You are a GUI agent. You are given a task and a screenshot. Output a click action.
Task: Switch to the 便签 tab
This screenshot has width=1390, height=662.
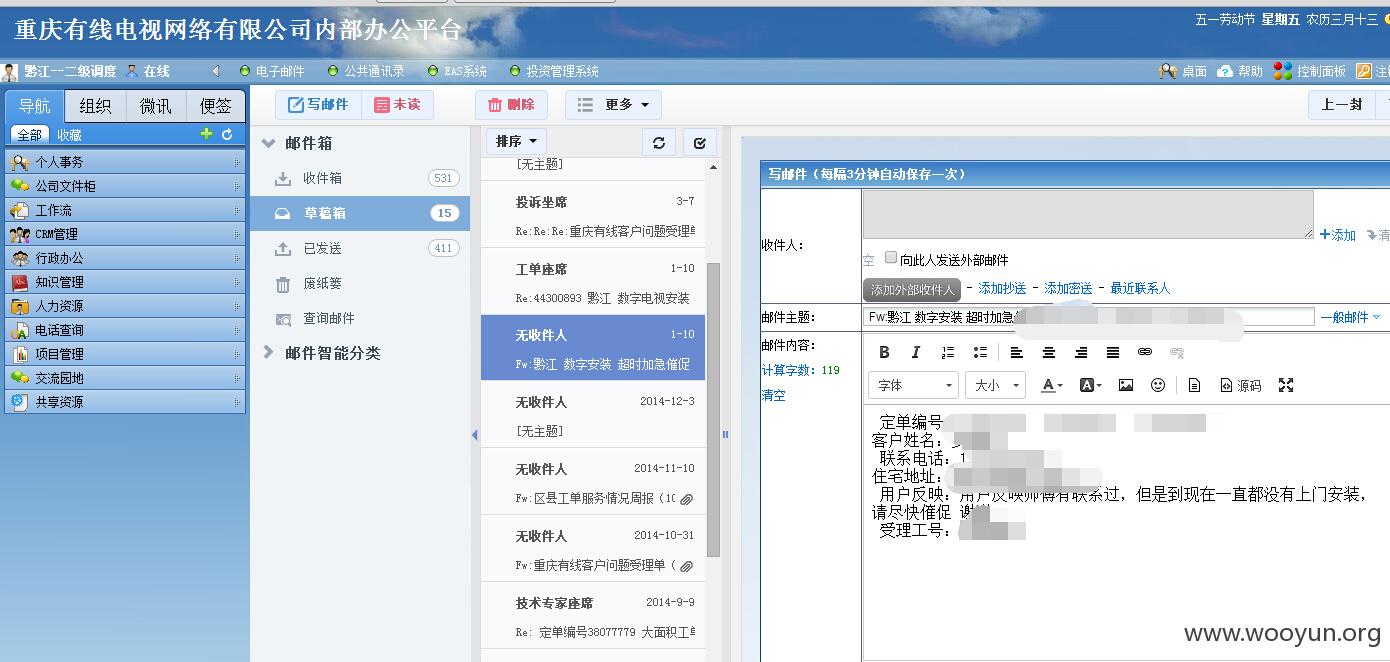(x=216, y=106)
